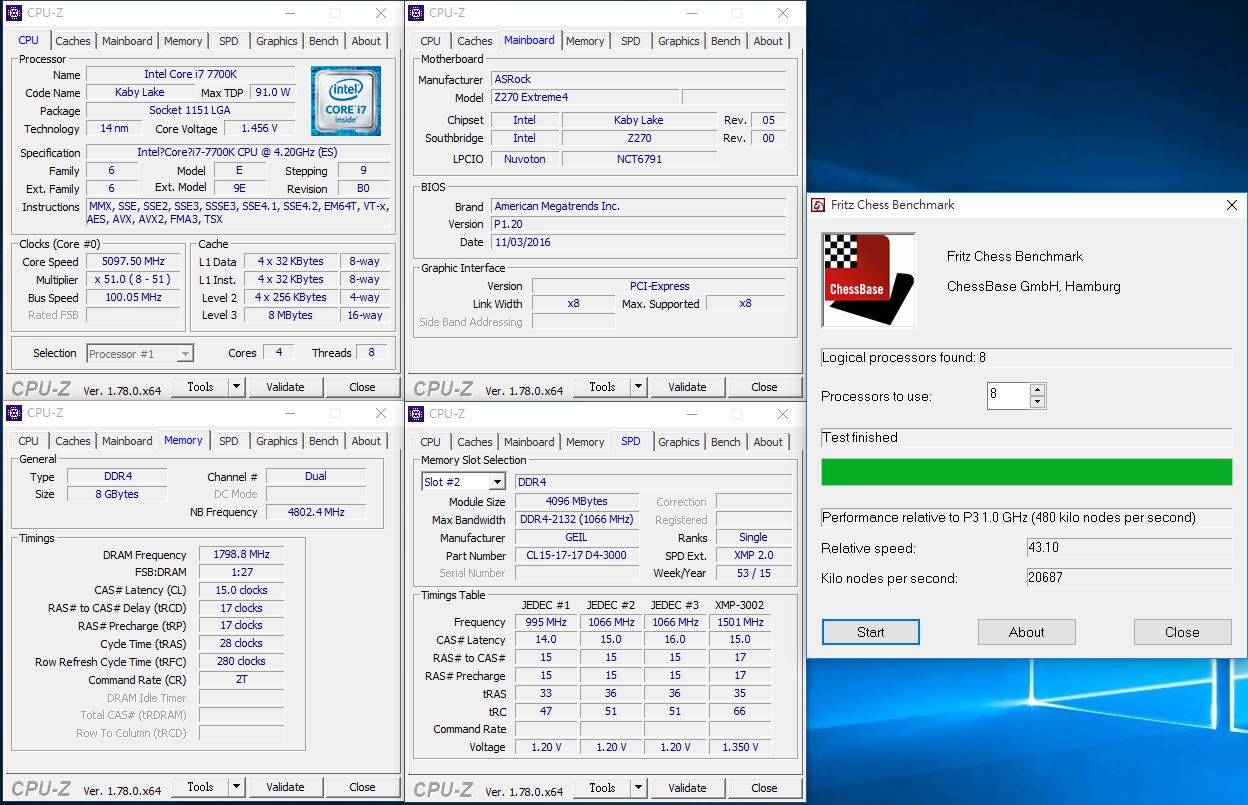The image size is (1248, 805).
Task: Click Close button in the Processor window
Action: [x=362, y=387]
